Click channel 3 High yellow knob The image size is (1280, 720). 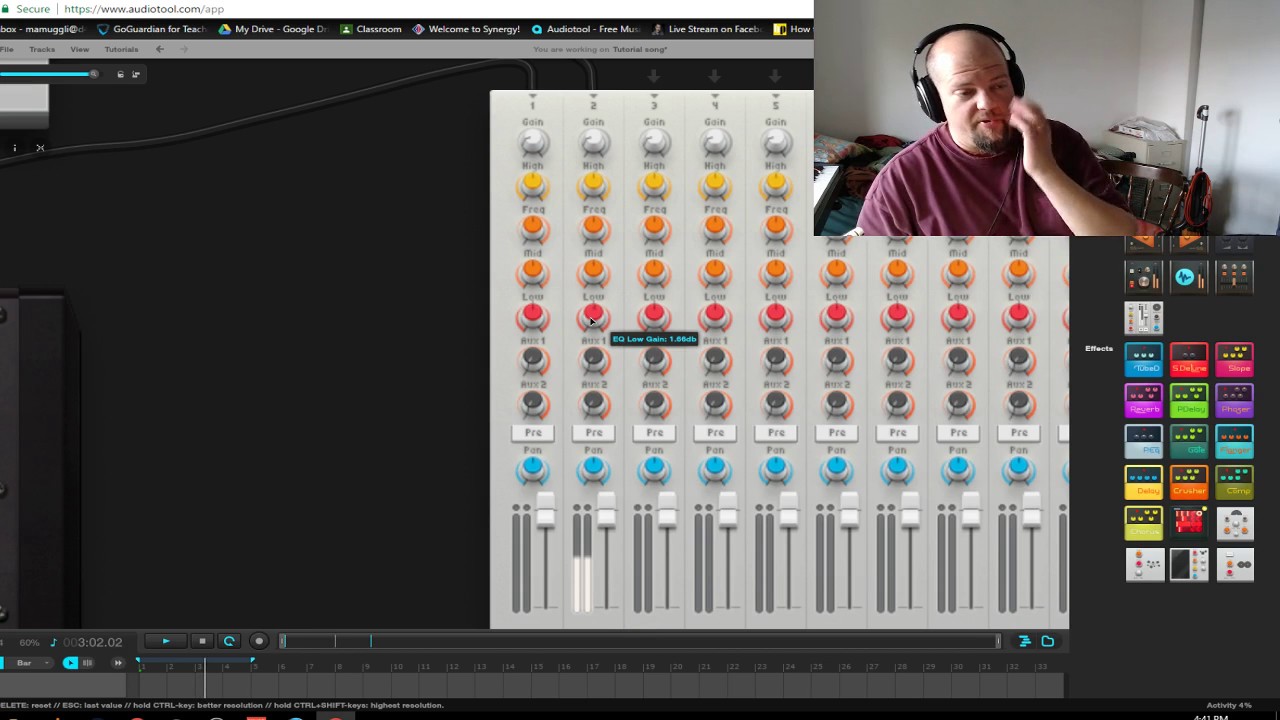[654, 183]
